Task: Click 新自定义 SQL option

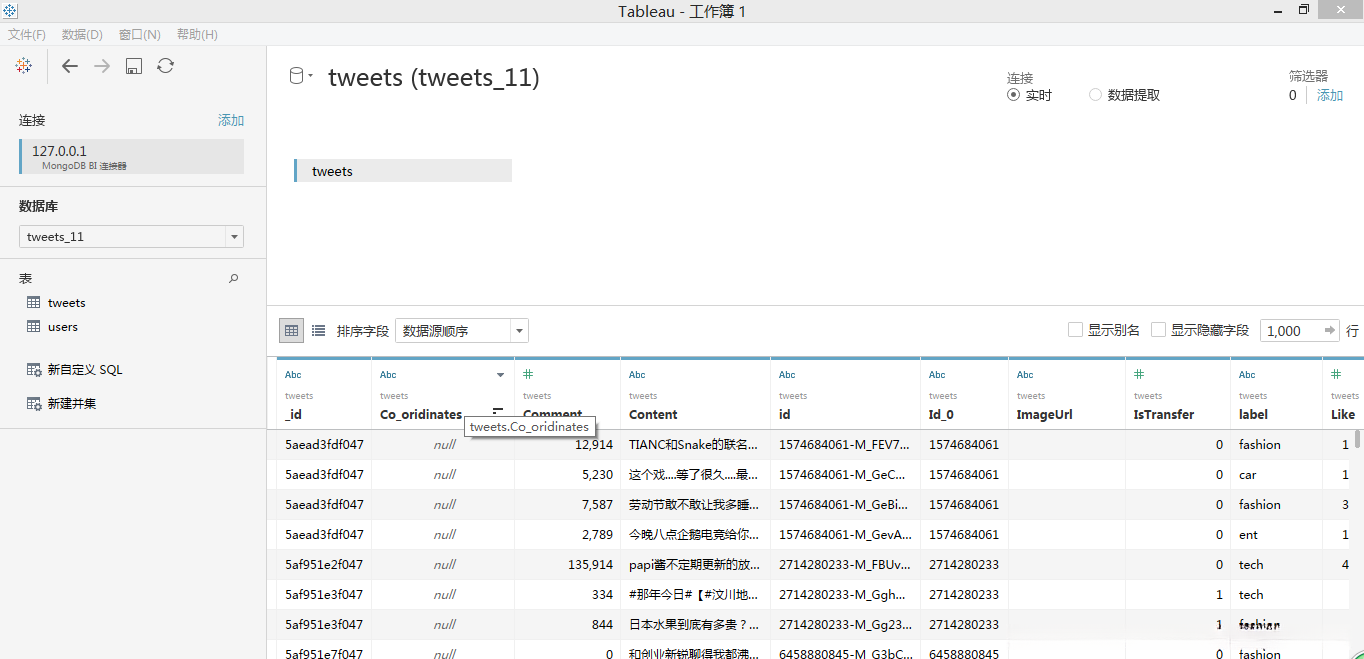Action: point(85,370)
